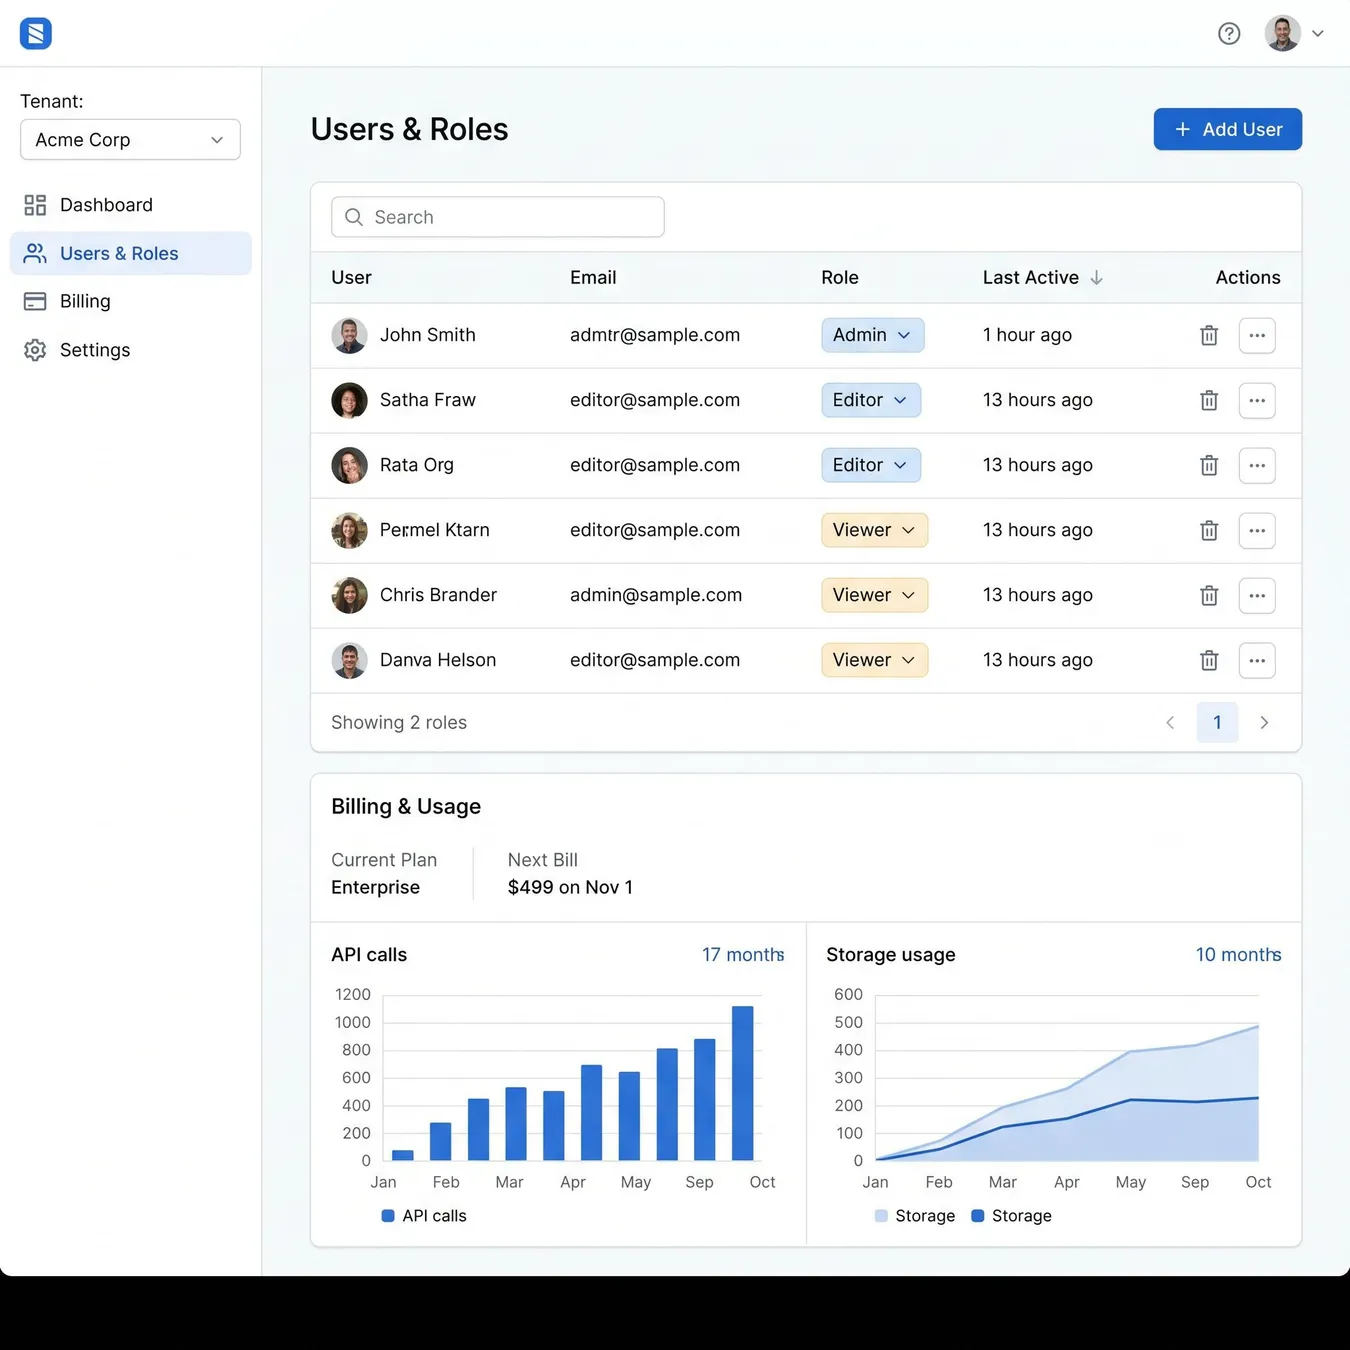Click the Role column header
Image resolution: width=1350 pixels, height=1350 pixels.
840,278
